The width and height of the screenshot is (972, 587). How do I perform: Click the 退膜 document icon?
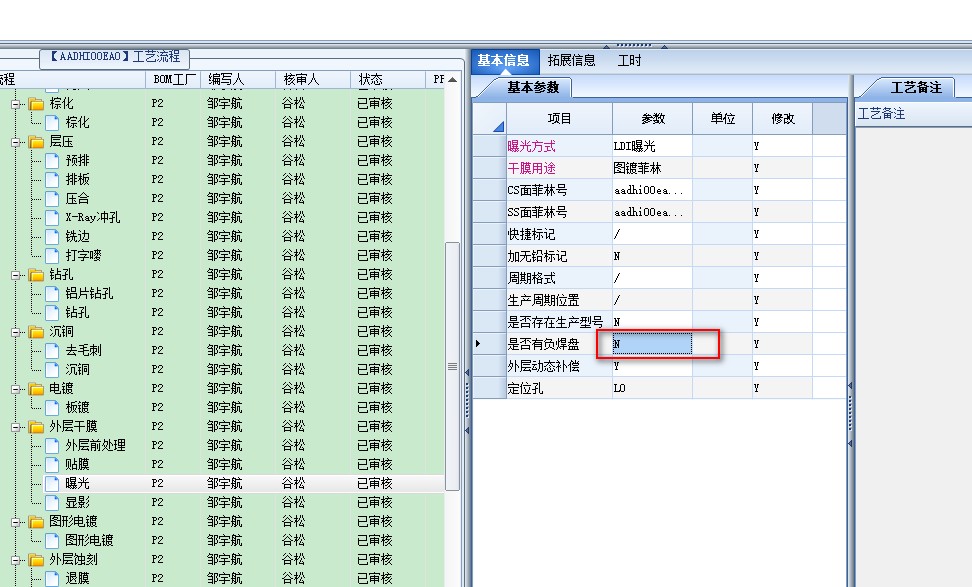[53, 578]
